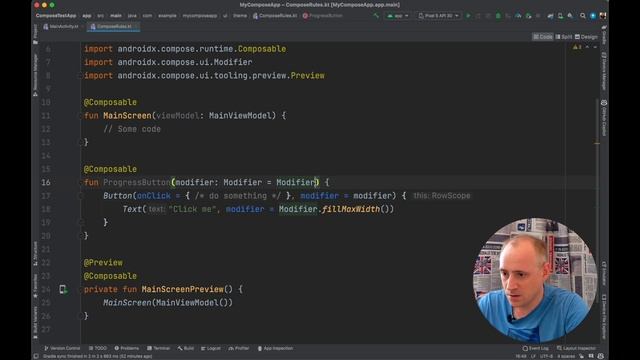Collapse the Button lambda fold on line 17
Viewport: 640px width, 360px height.
pos(81,196)
